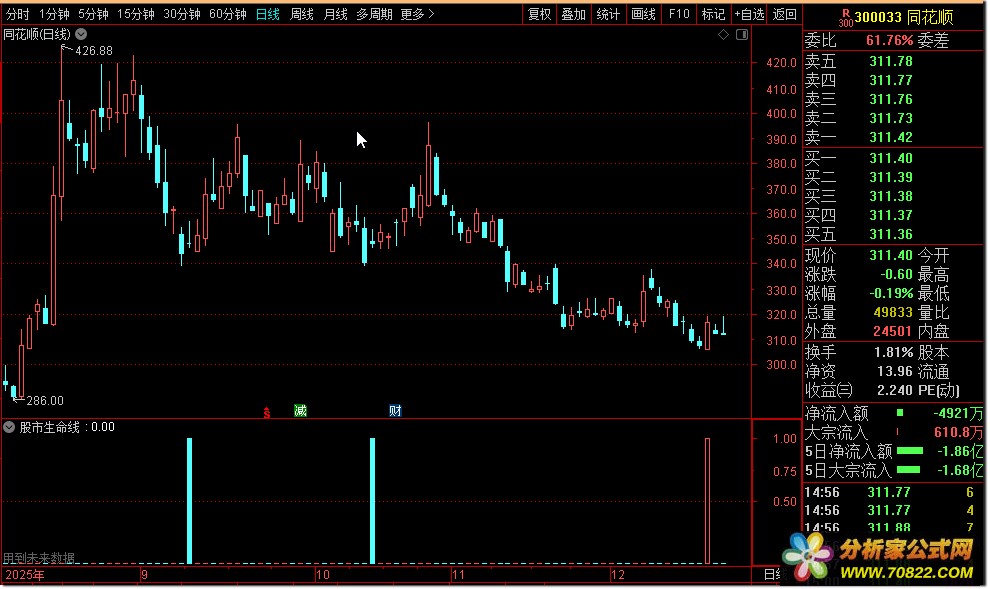
Task: Click the 现价 value 311.40
Action: coord(891,255)
